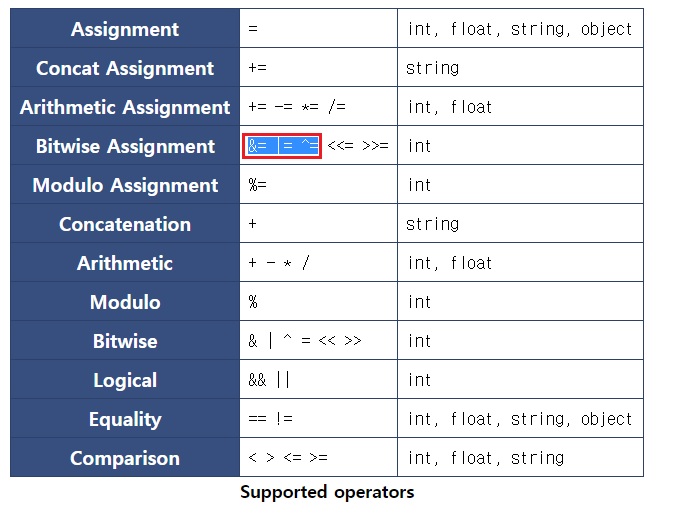This screenshot has height=518, width=674.
Task: Click the Assignment row header
Action: coord(125,28)
